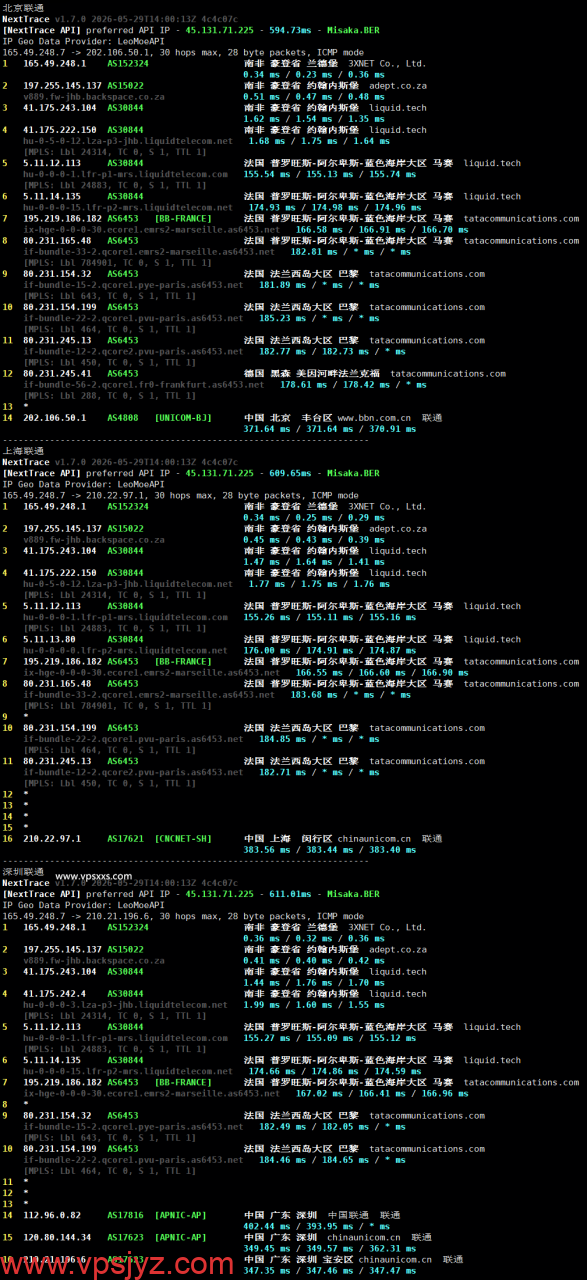Click the 德国 黑森 Frankfurt location text
The height and width of the screenshot is (1280, 587).
click(312, 374)
